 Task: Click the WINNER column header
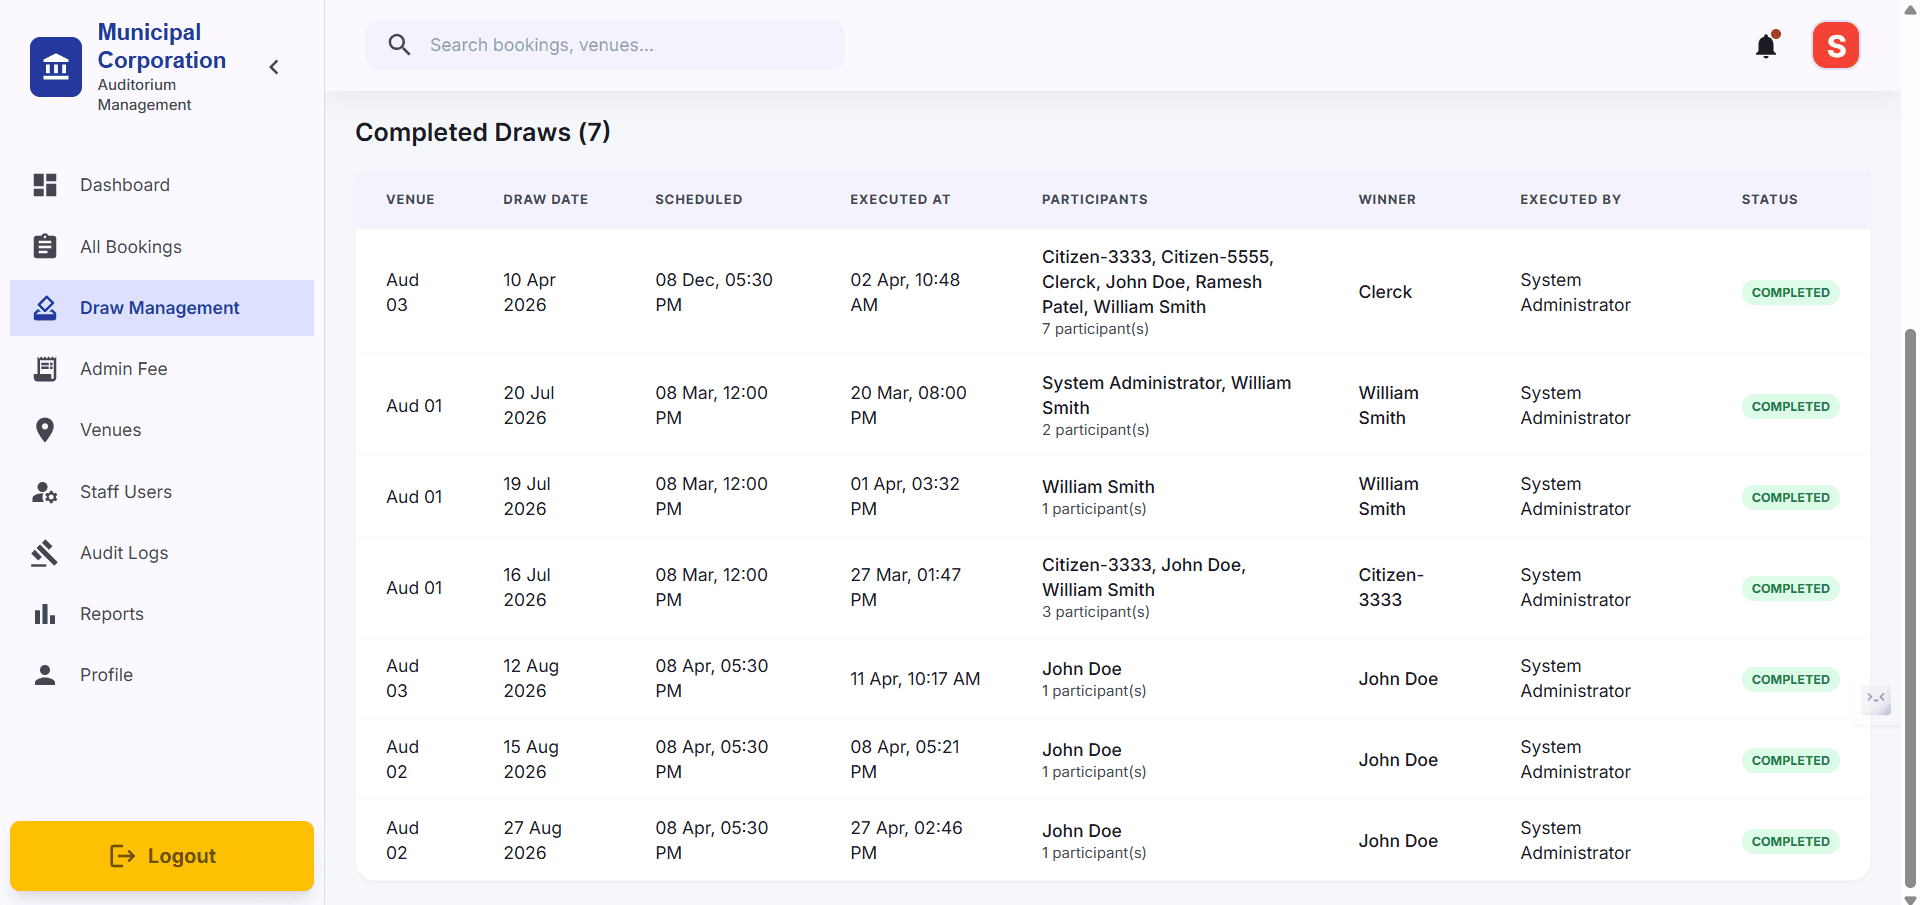tap(1387, 200)
